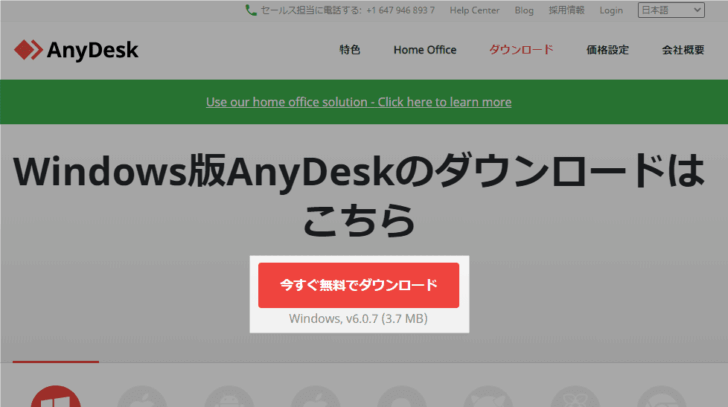This screenshot has width=728, height=407.
Task: Open the 採用情報 link
Action: tap(566, 10)
